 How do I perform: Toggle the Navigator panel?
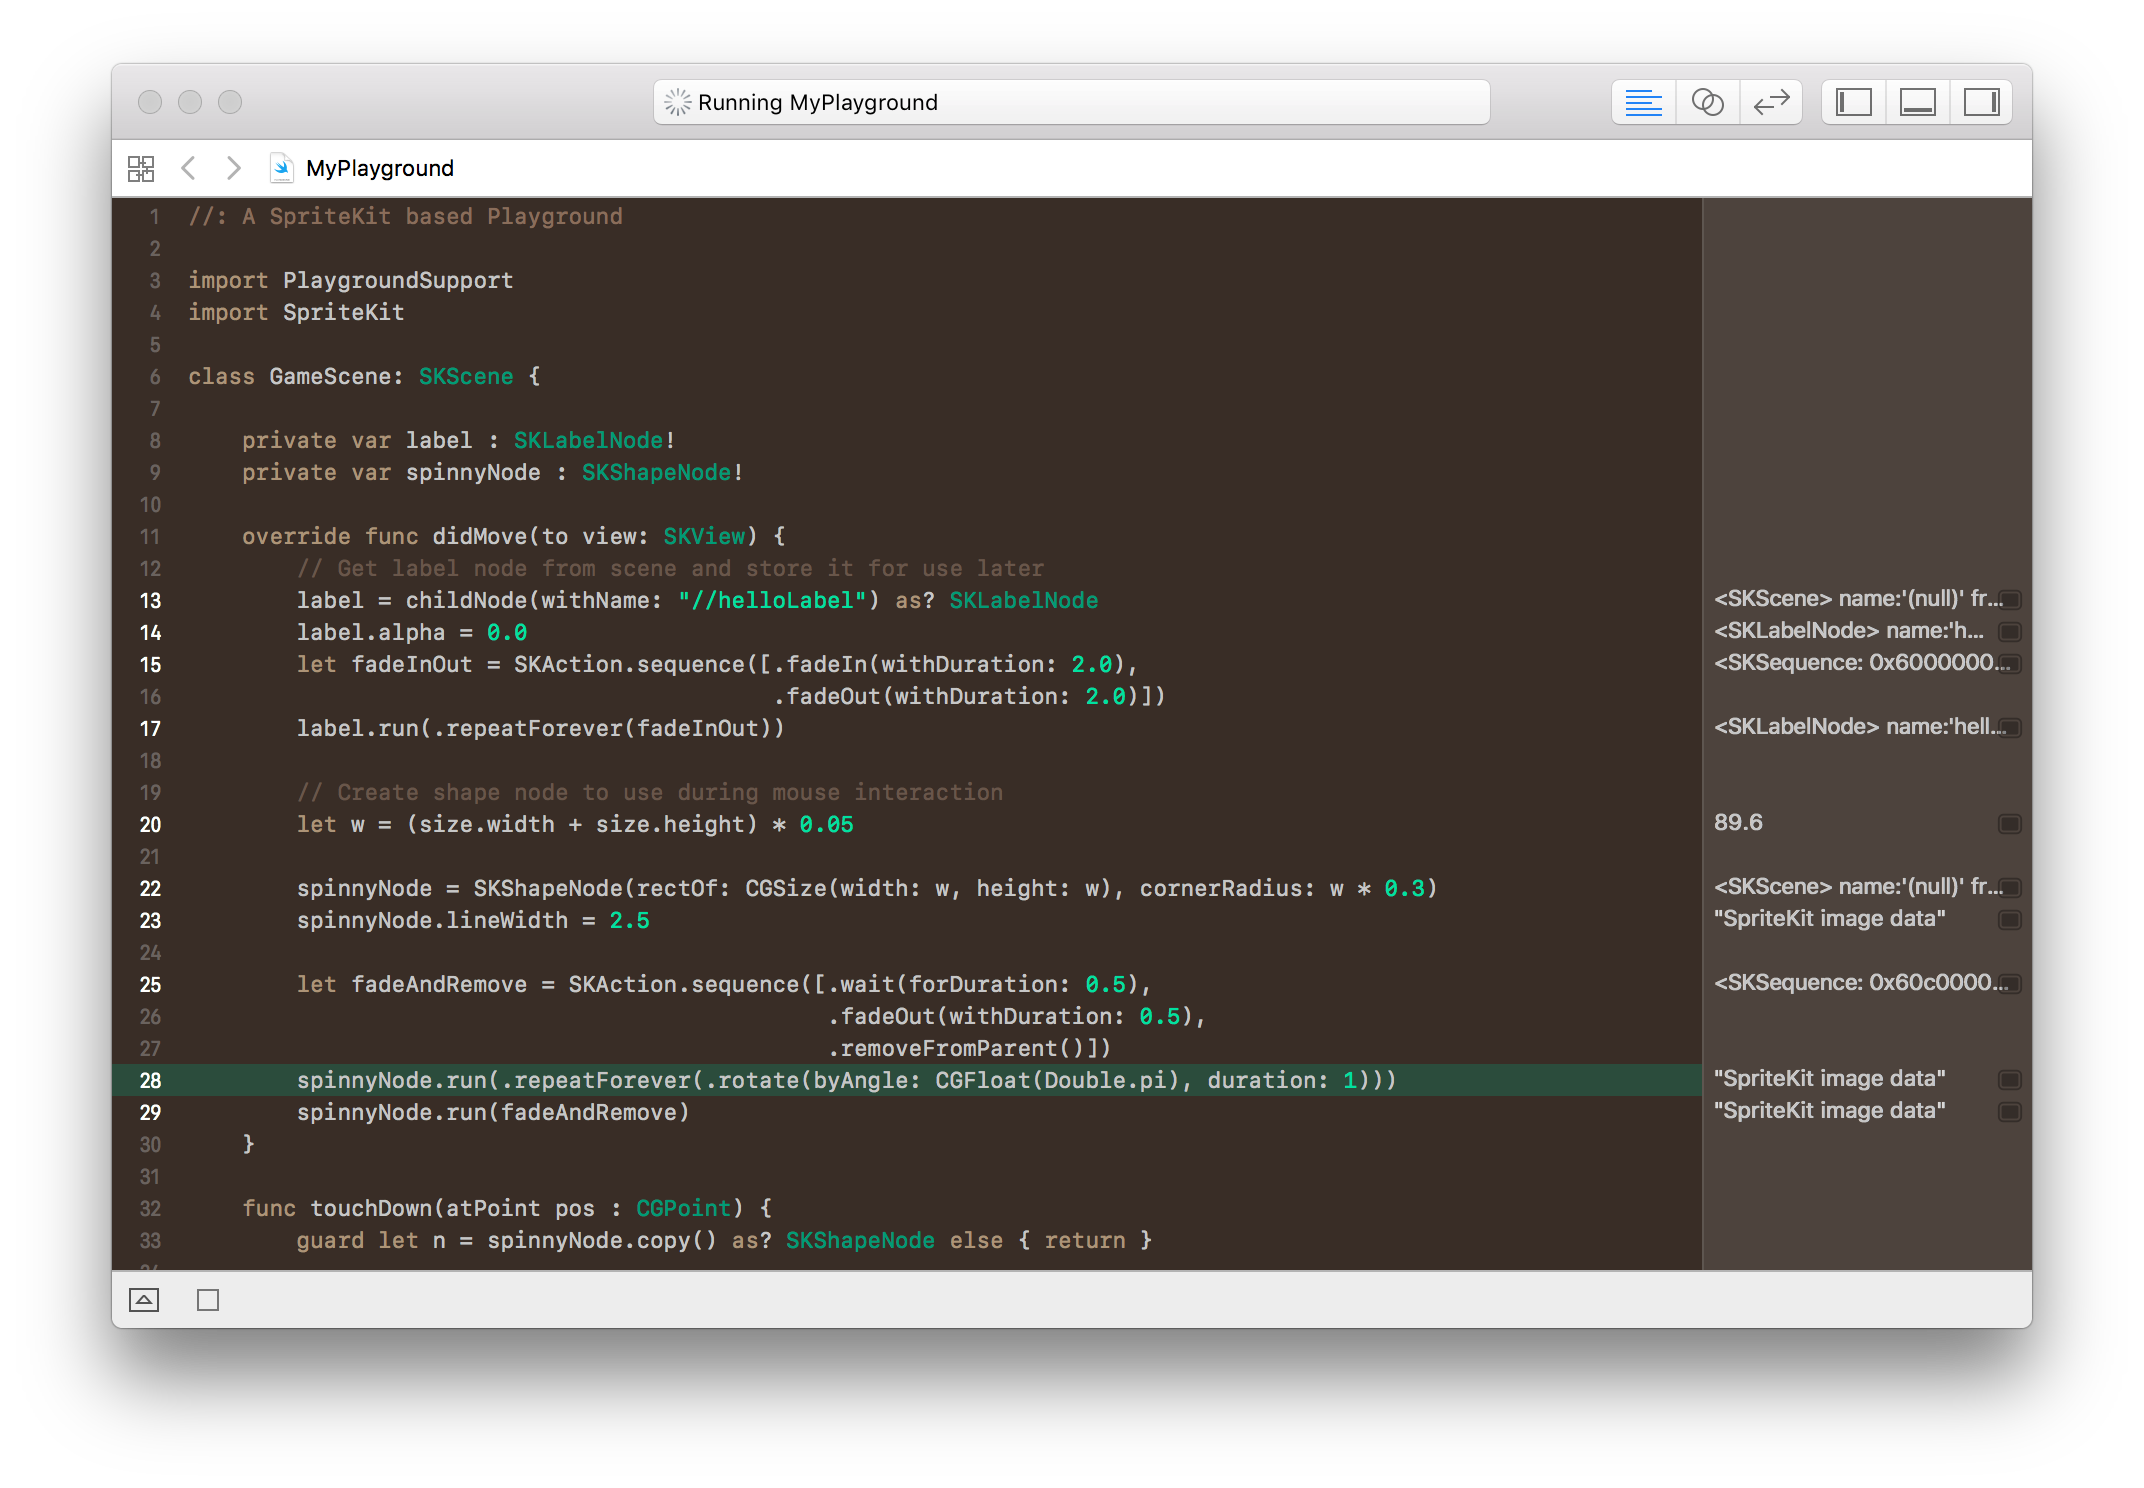(x=1853, y=102)
